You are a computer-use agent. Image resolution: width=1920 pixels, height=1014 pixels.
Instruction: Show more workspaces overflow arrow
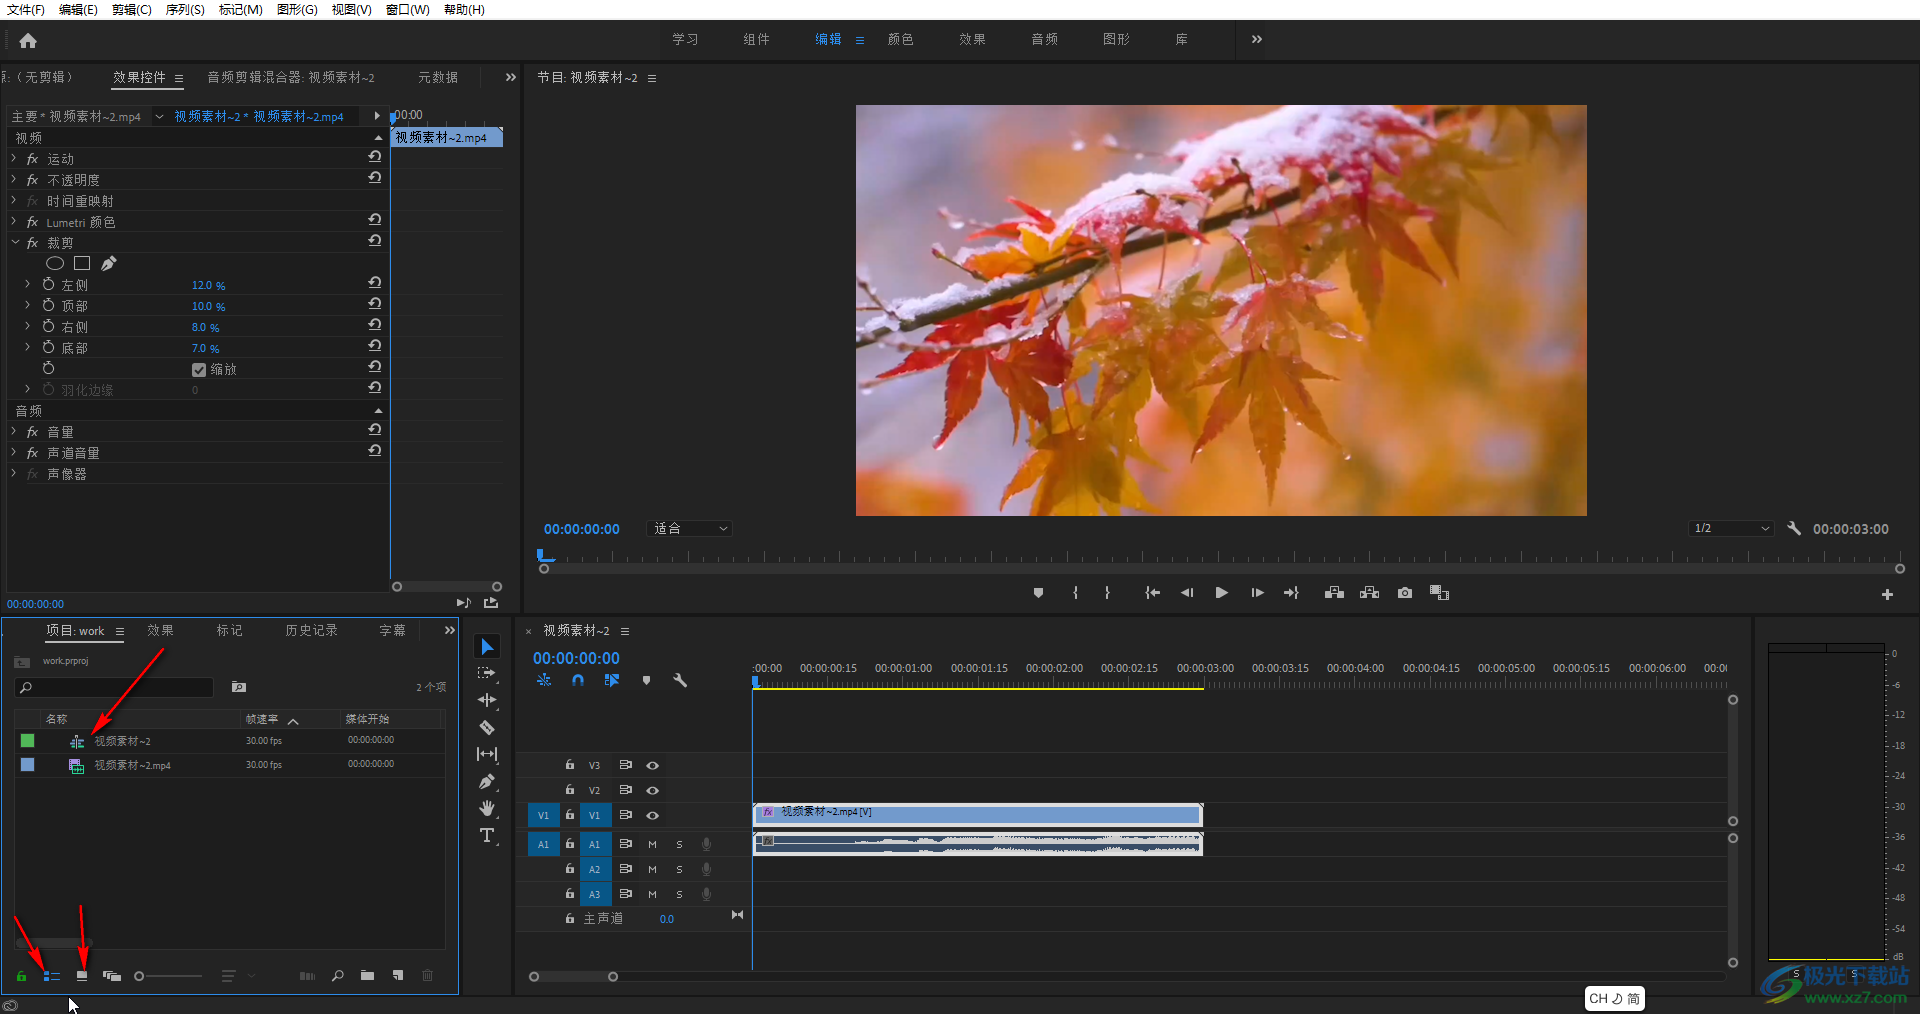click(1256, 39)
